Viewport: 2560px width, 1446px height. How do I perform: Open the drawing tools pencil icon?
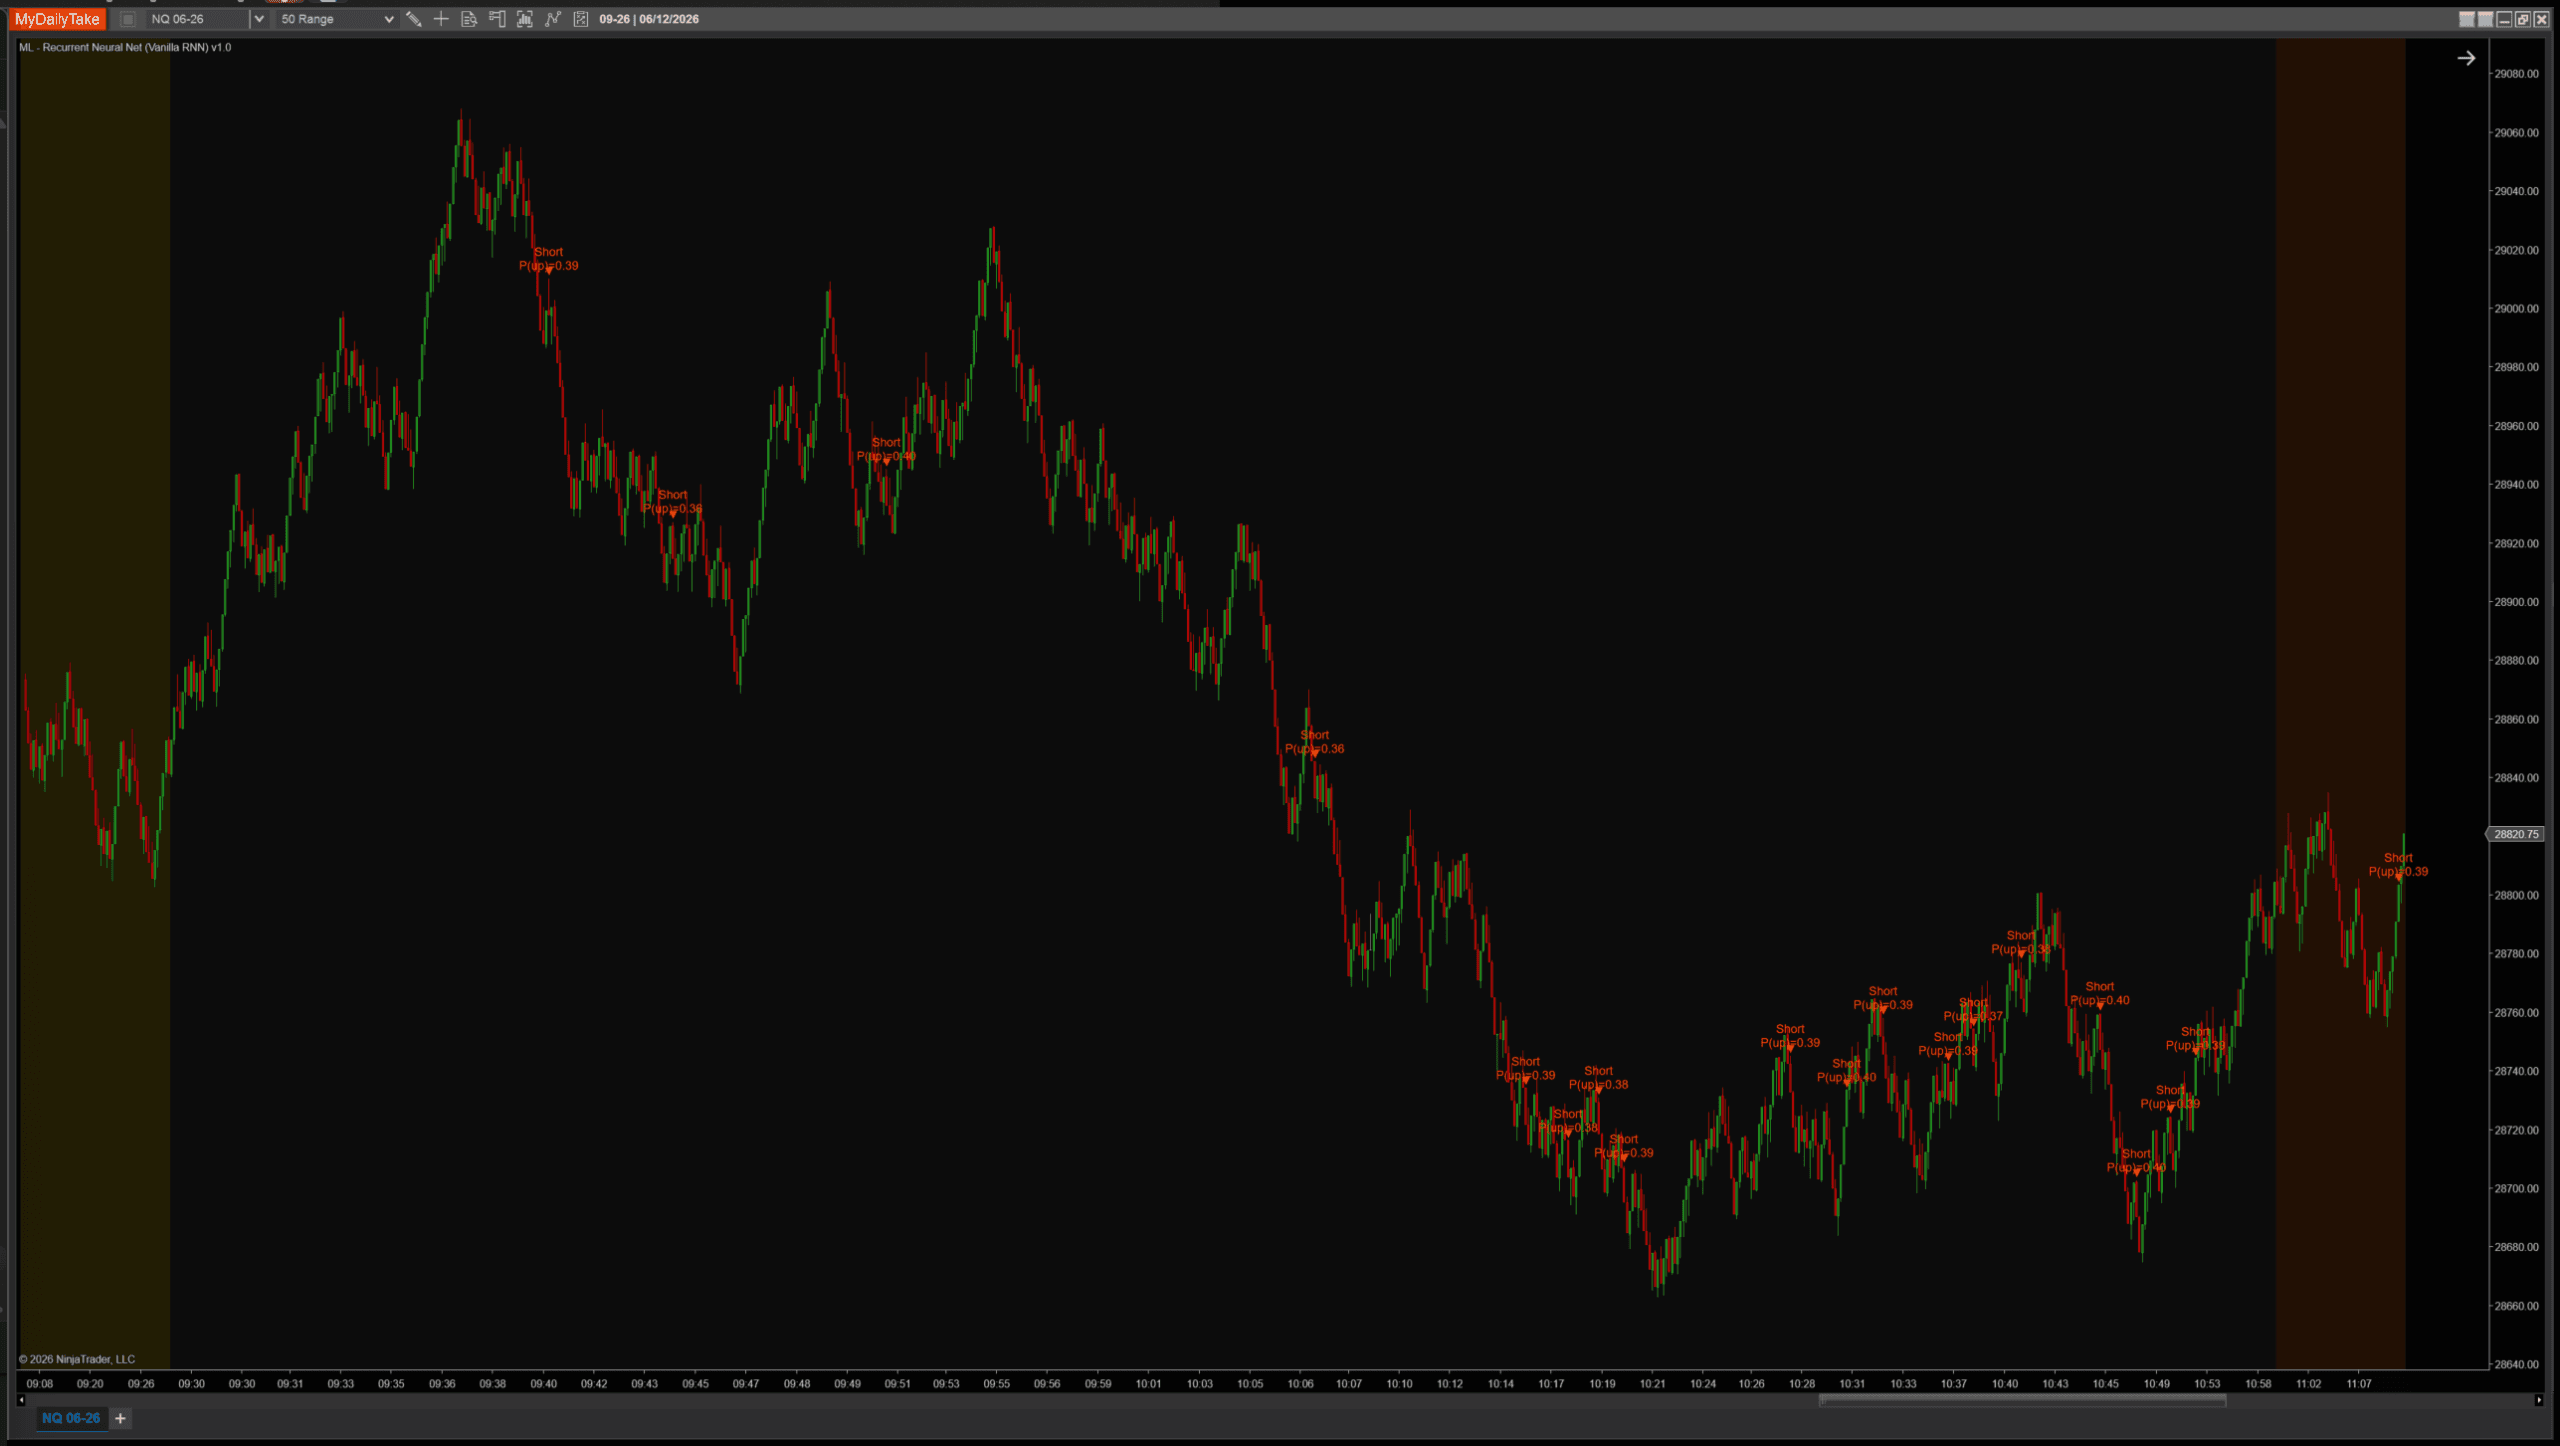(x=413, y=19)
